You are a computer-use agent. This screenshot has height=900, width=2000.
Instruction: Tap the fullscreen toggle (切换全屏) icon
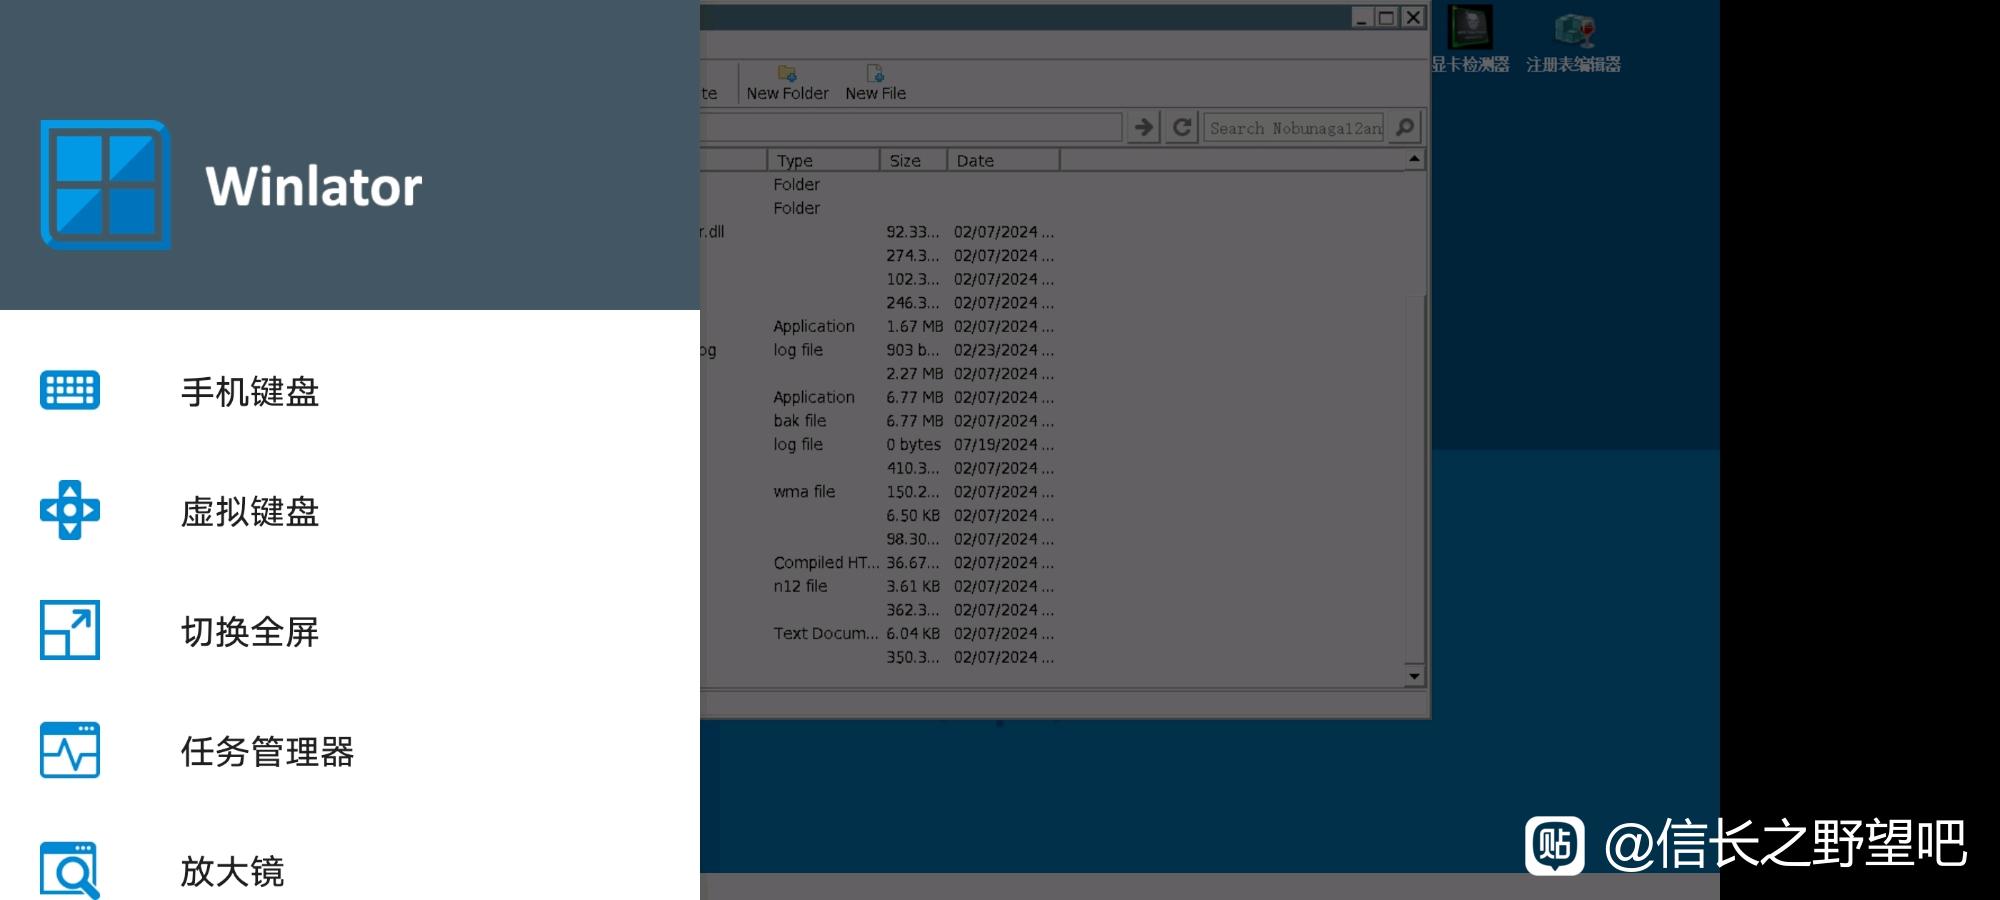pyautogui.click(x=70, y=630)
